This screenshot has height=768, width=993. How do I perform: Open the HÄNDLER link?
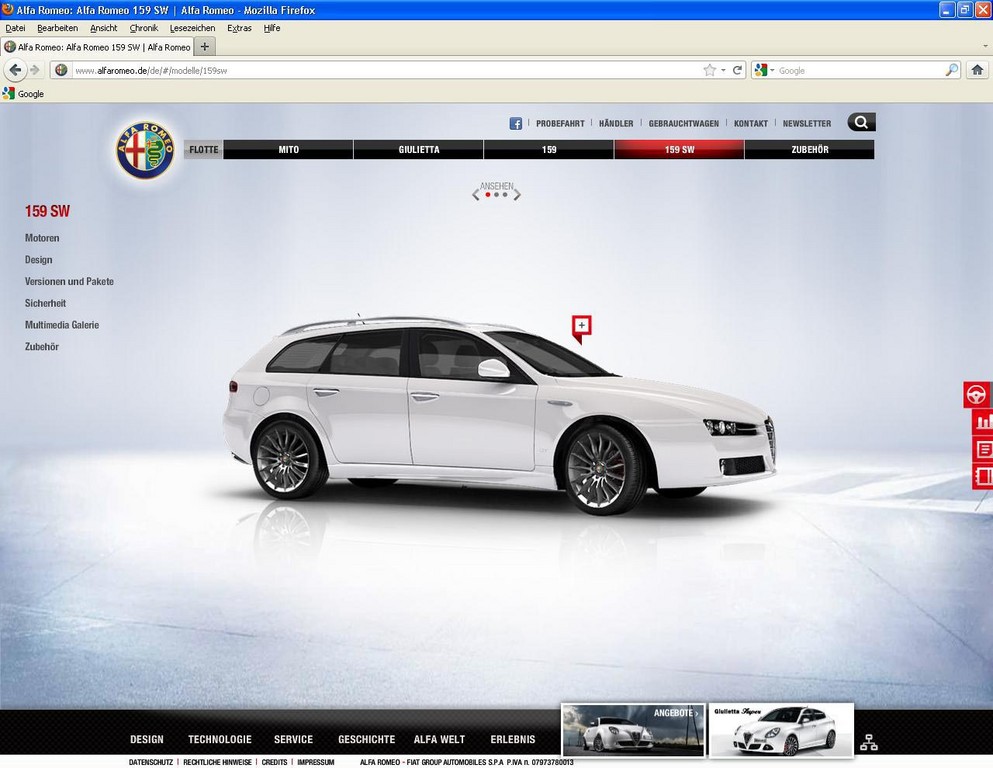616,123
